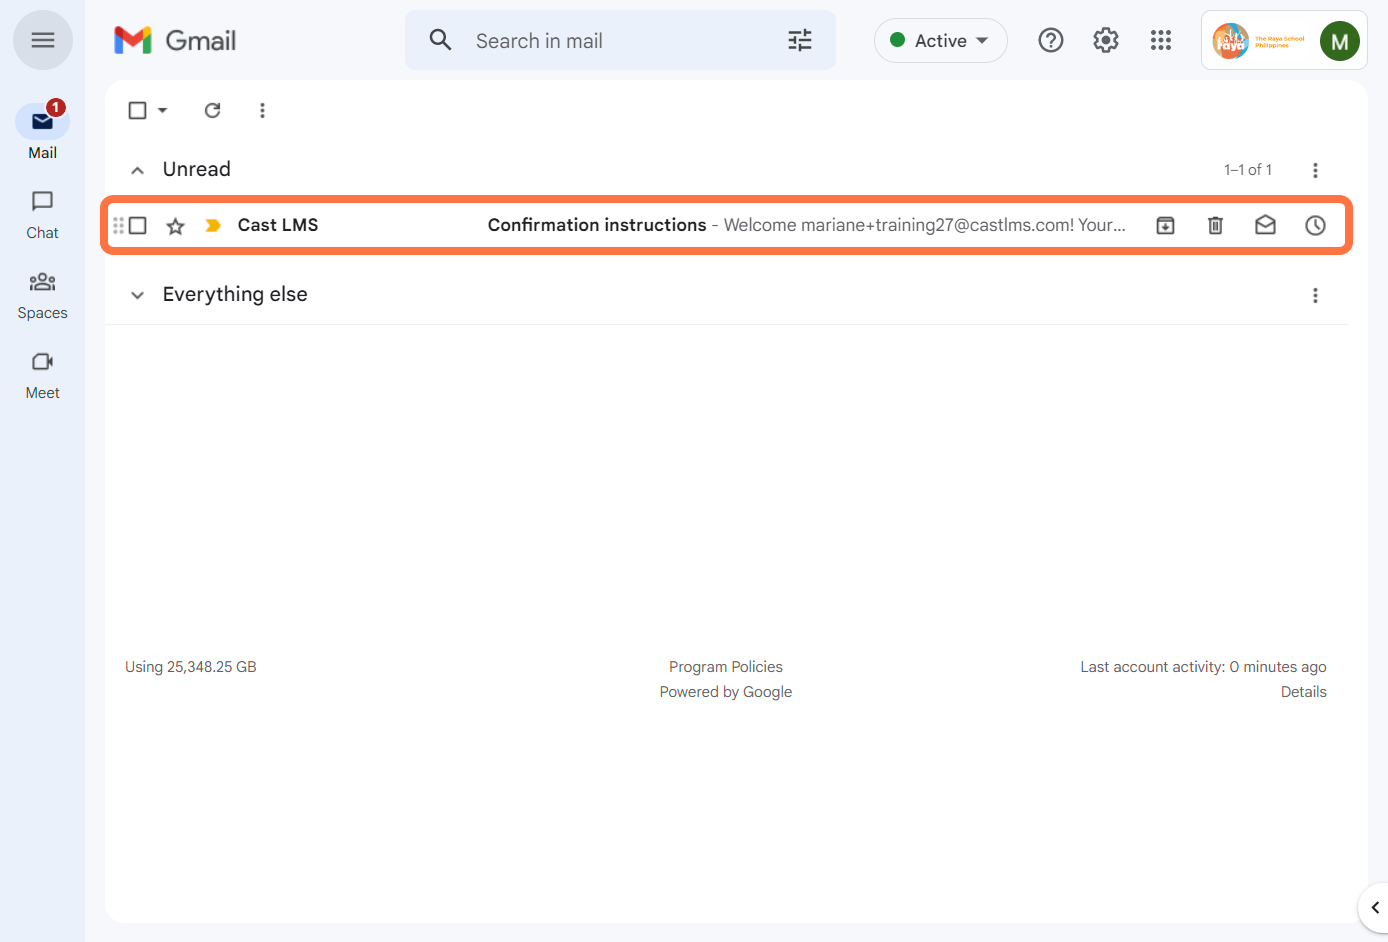Open the Program Policies link
Image resolution: width=1388 pixels, height=942 pixels.
click(x=725, y=667)
